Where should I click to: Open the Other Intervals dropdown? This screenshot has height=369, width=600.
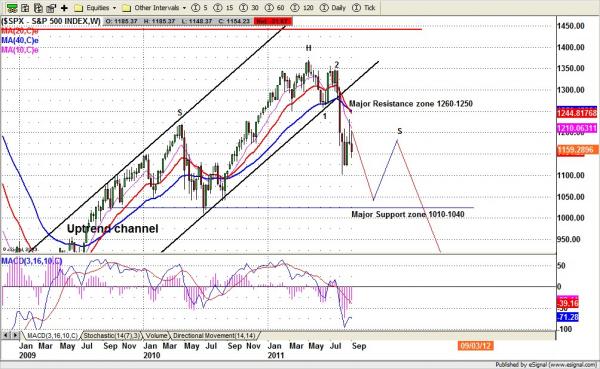[x=154, y=8]
